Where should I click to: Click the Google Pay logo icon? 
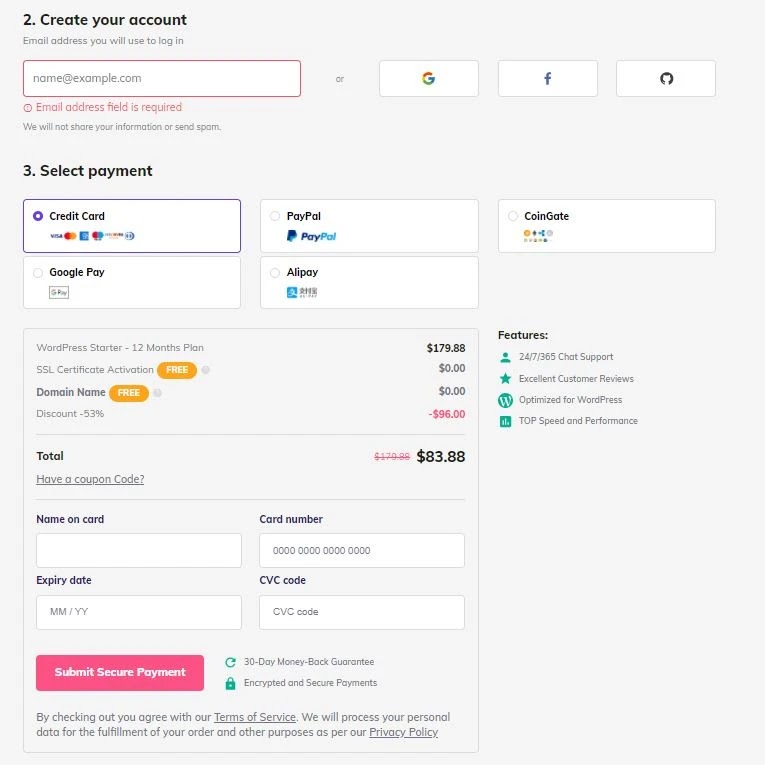click(59, 292)
